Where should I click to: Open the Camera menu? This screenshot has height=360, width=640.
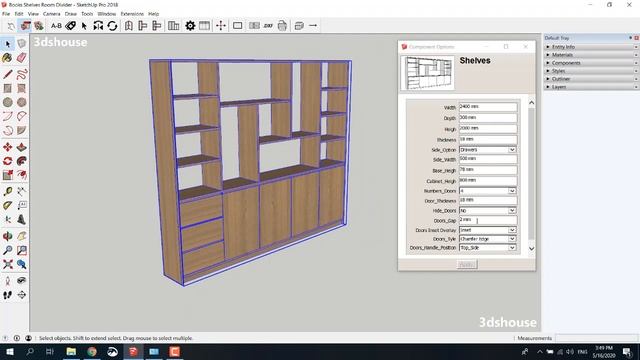click(51, 14)
